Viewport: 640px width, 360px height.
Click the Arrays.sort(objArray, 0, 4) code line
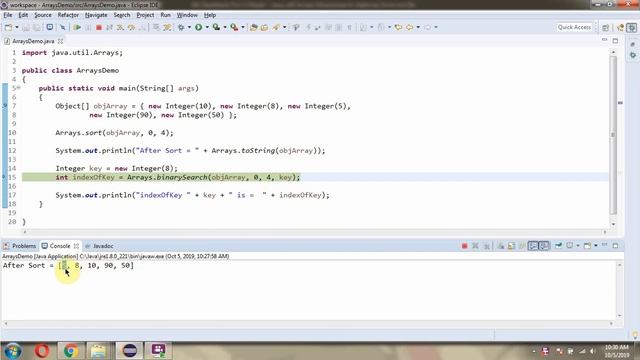click(114, 133)
